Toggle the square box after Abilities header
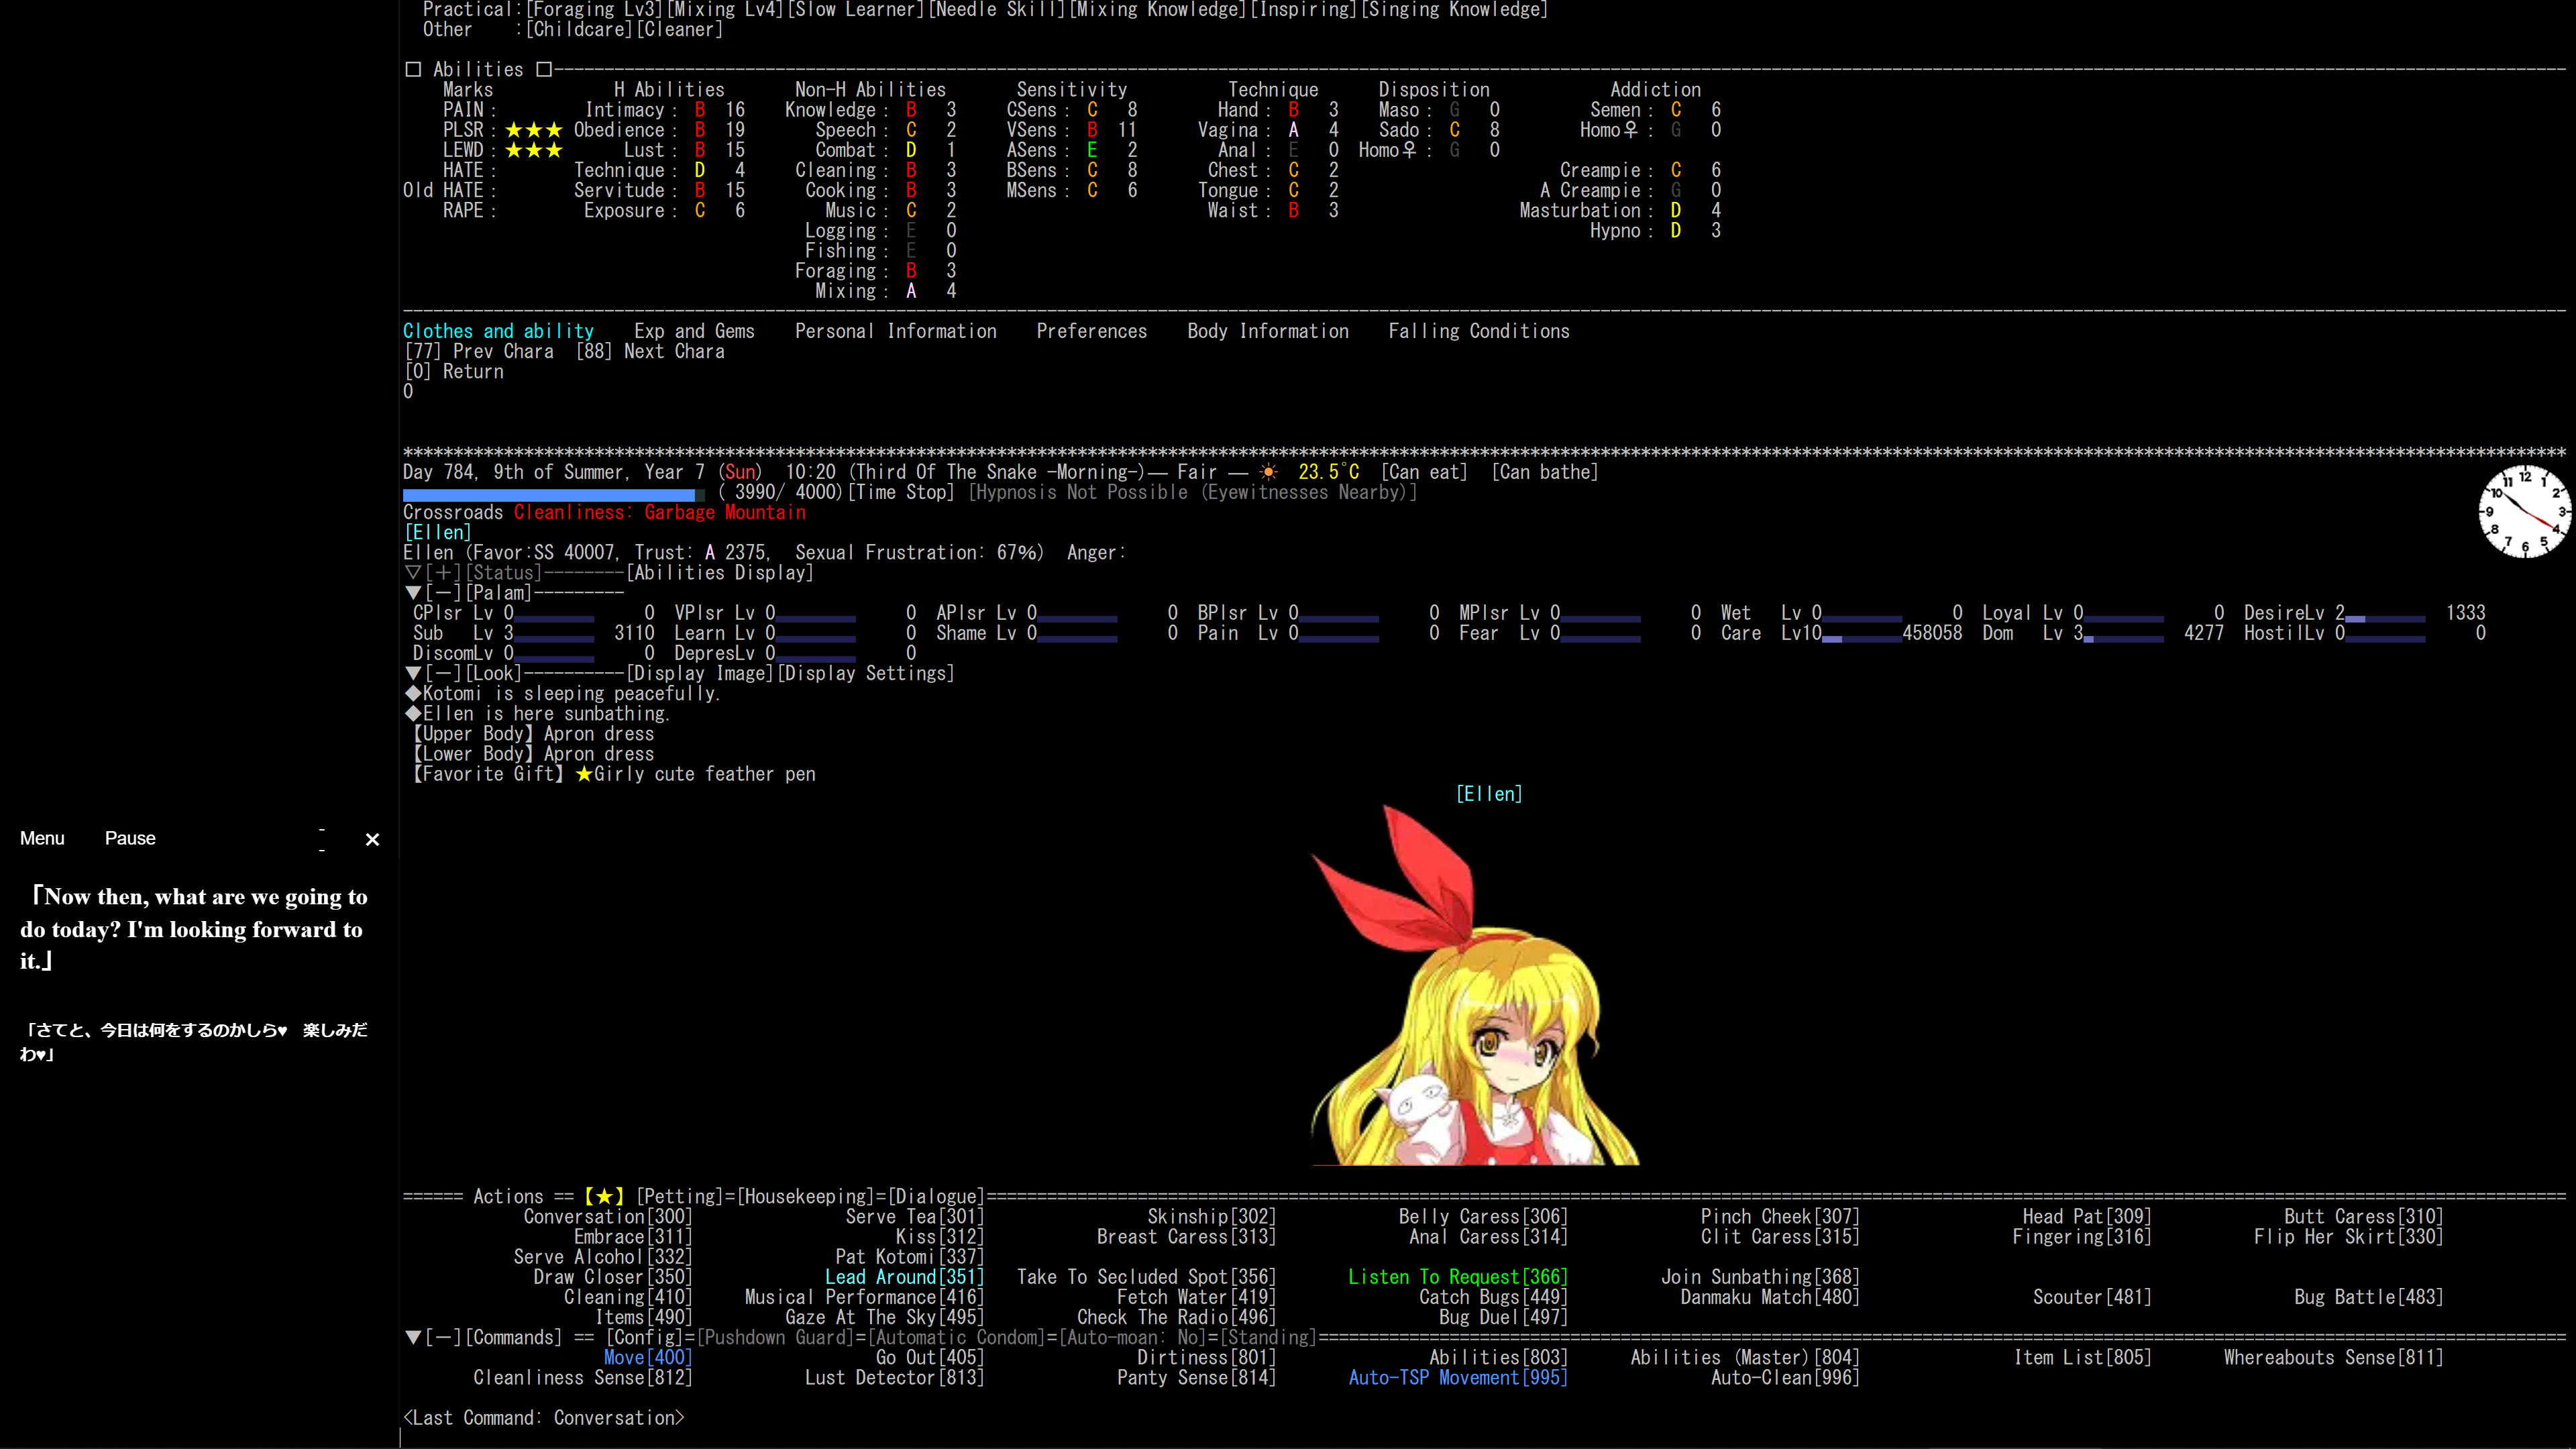This screenshot has width=2576, height=1449. pos(544,69)
